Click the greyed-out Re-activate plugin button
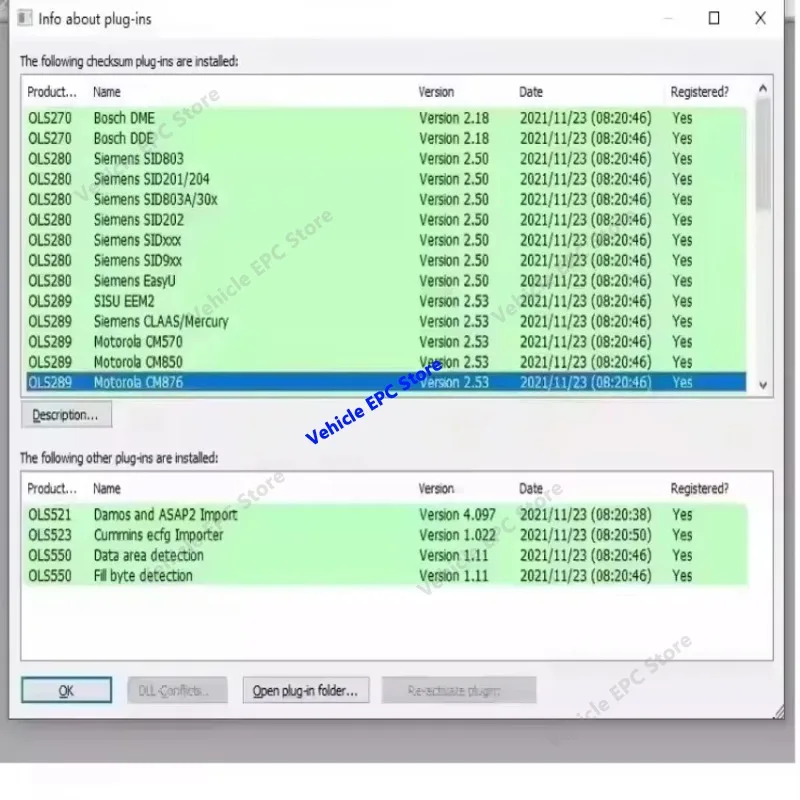This screenshot has width=800, height=800. [459, 690]
